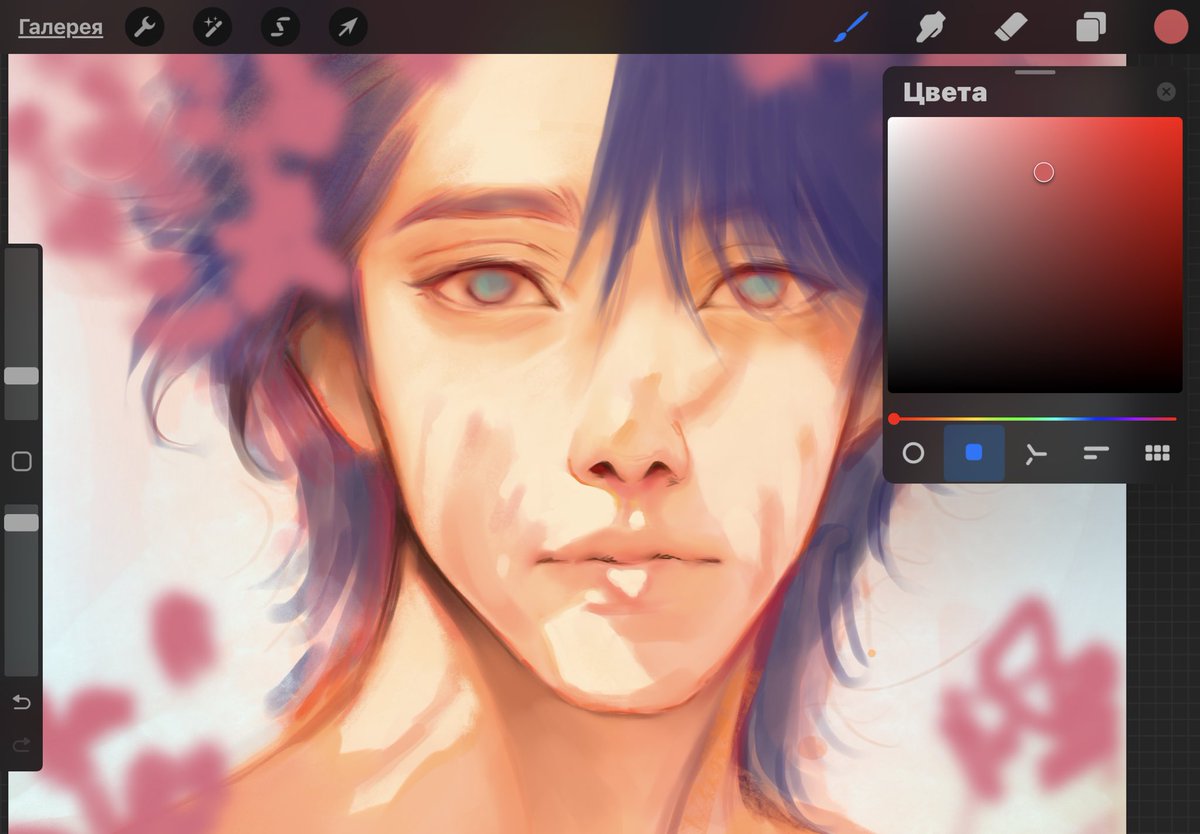The image size is (1200, 834).
Task: Activate the Transform arrow tool
Action: (348, 27)
